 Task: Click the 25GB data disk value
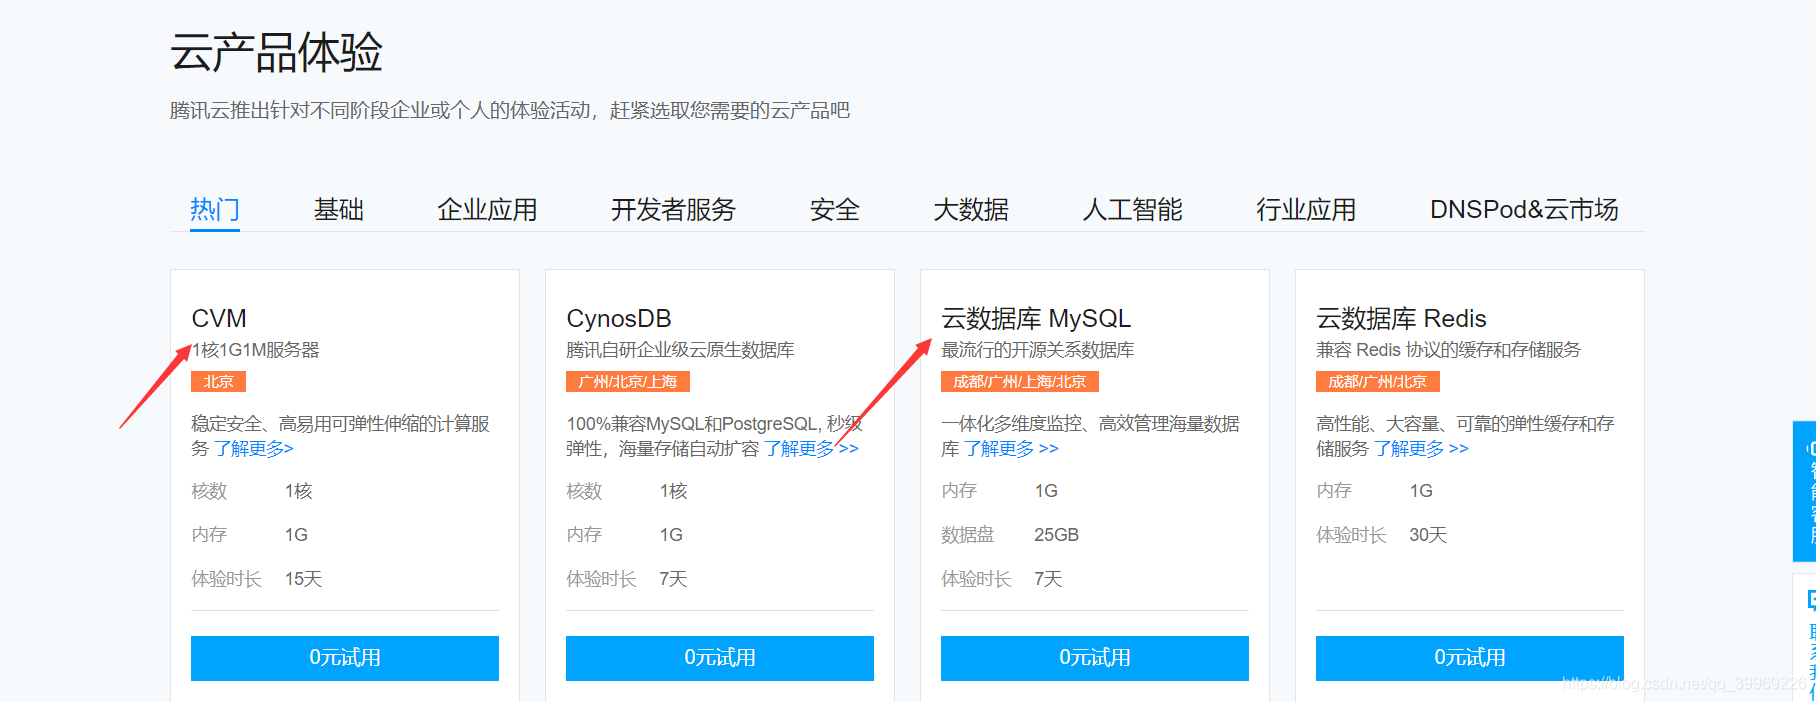tap(1056, 535)
